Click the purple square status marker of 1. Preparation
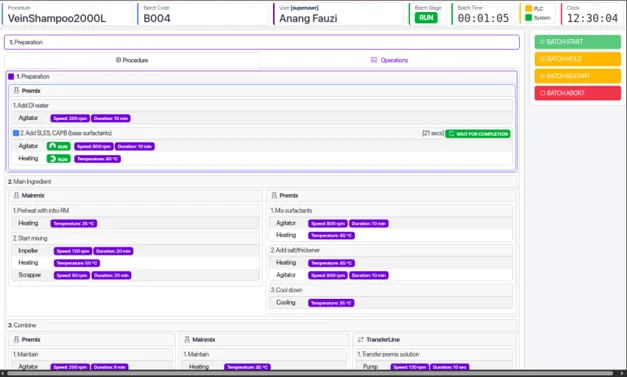This screenshot has width=627, height=377. click(11, 76)
